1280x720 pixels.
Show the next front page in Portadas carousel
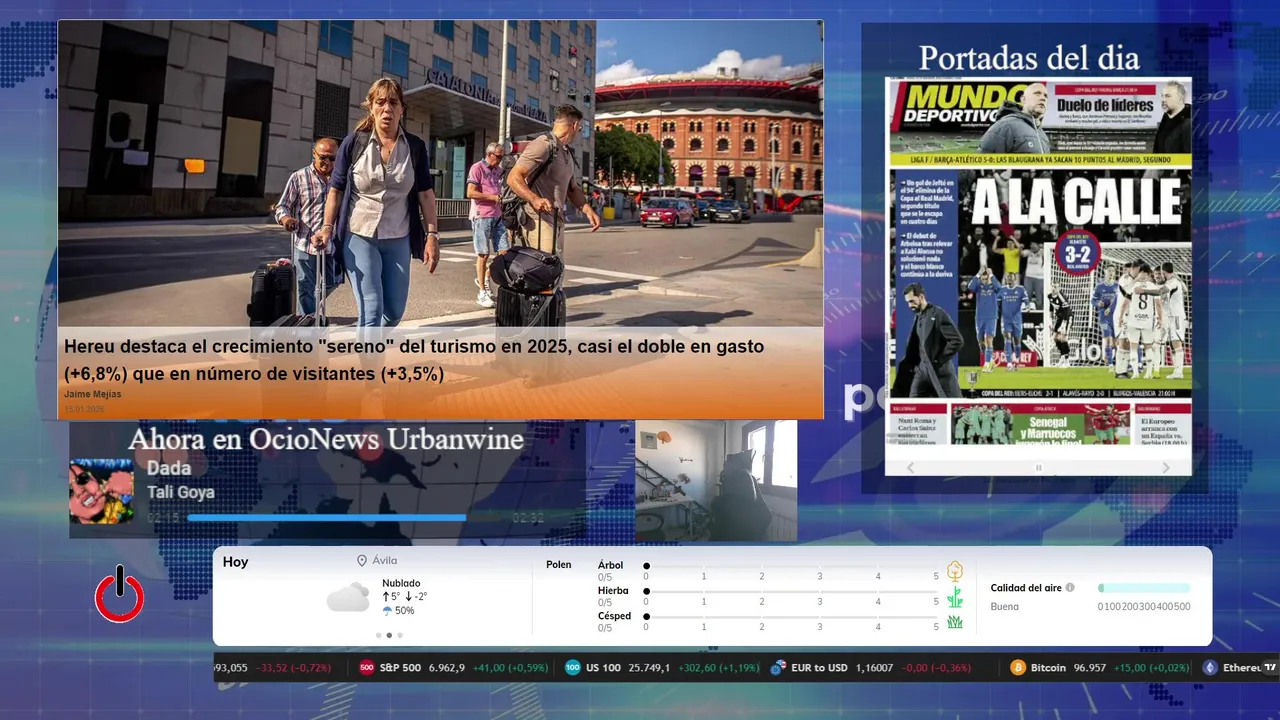click(1166, 467)
